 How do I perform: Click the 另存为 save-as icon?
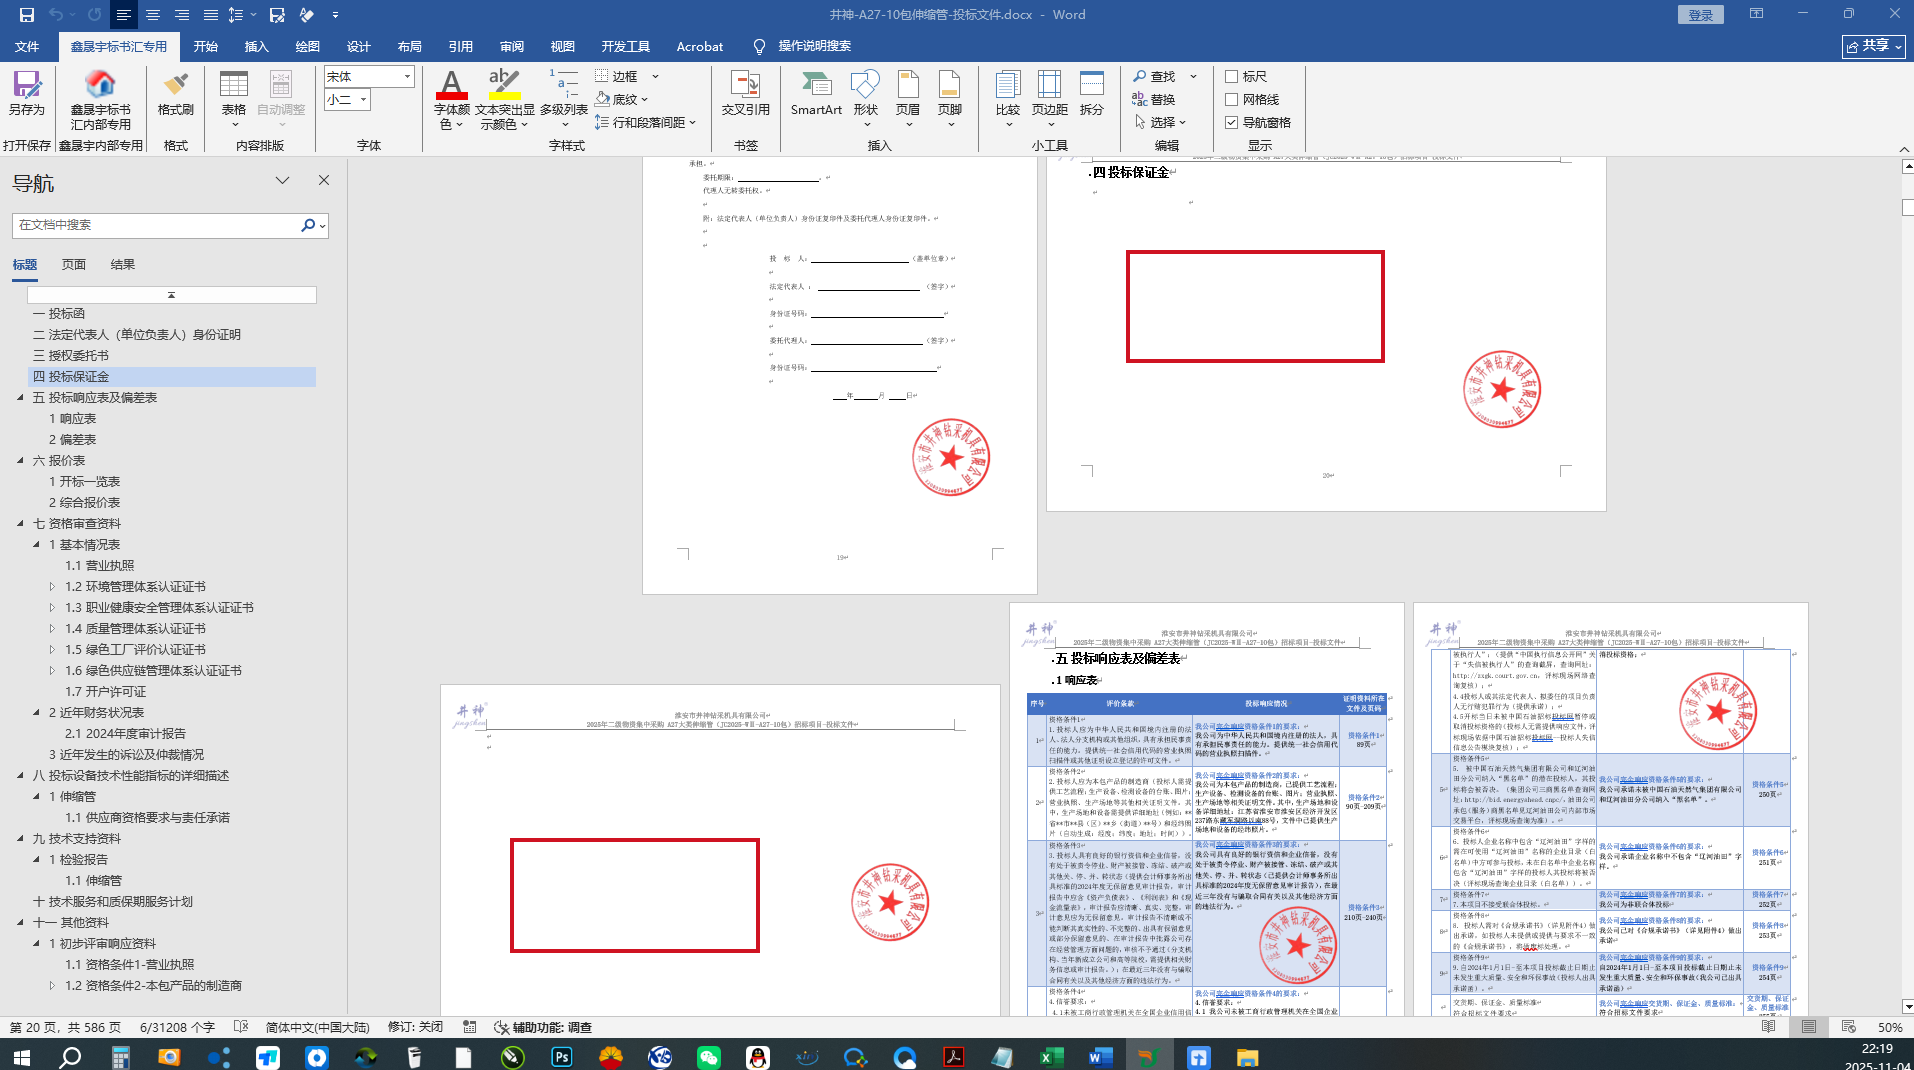(27, 94)
